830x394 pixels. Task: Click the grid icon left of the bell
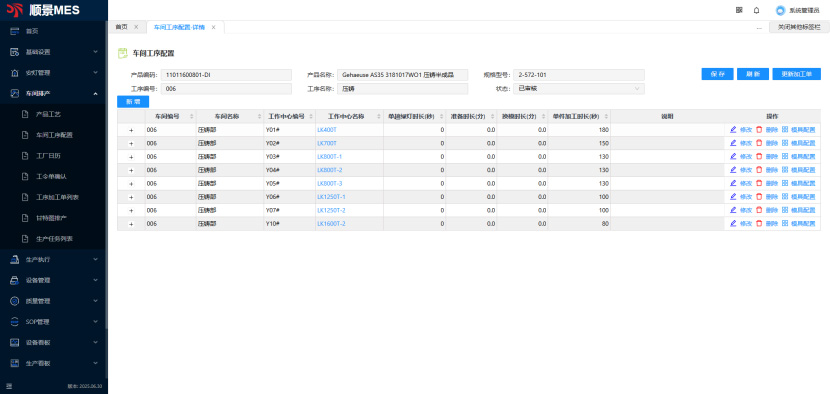click(739, 10)
